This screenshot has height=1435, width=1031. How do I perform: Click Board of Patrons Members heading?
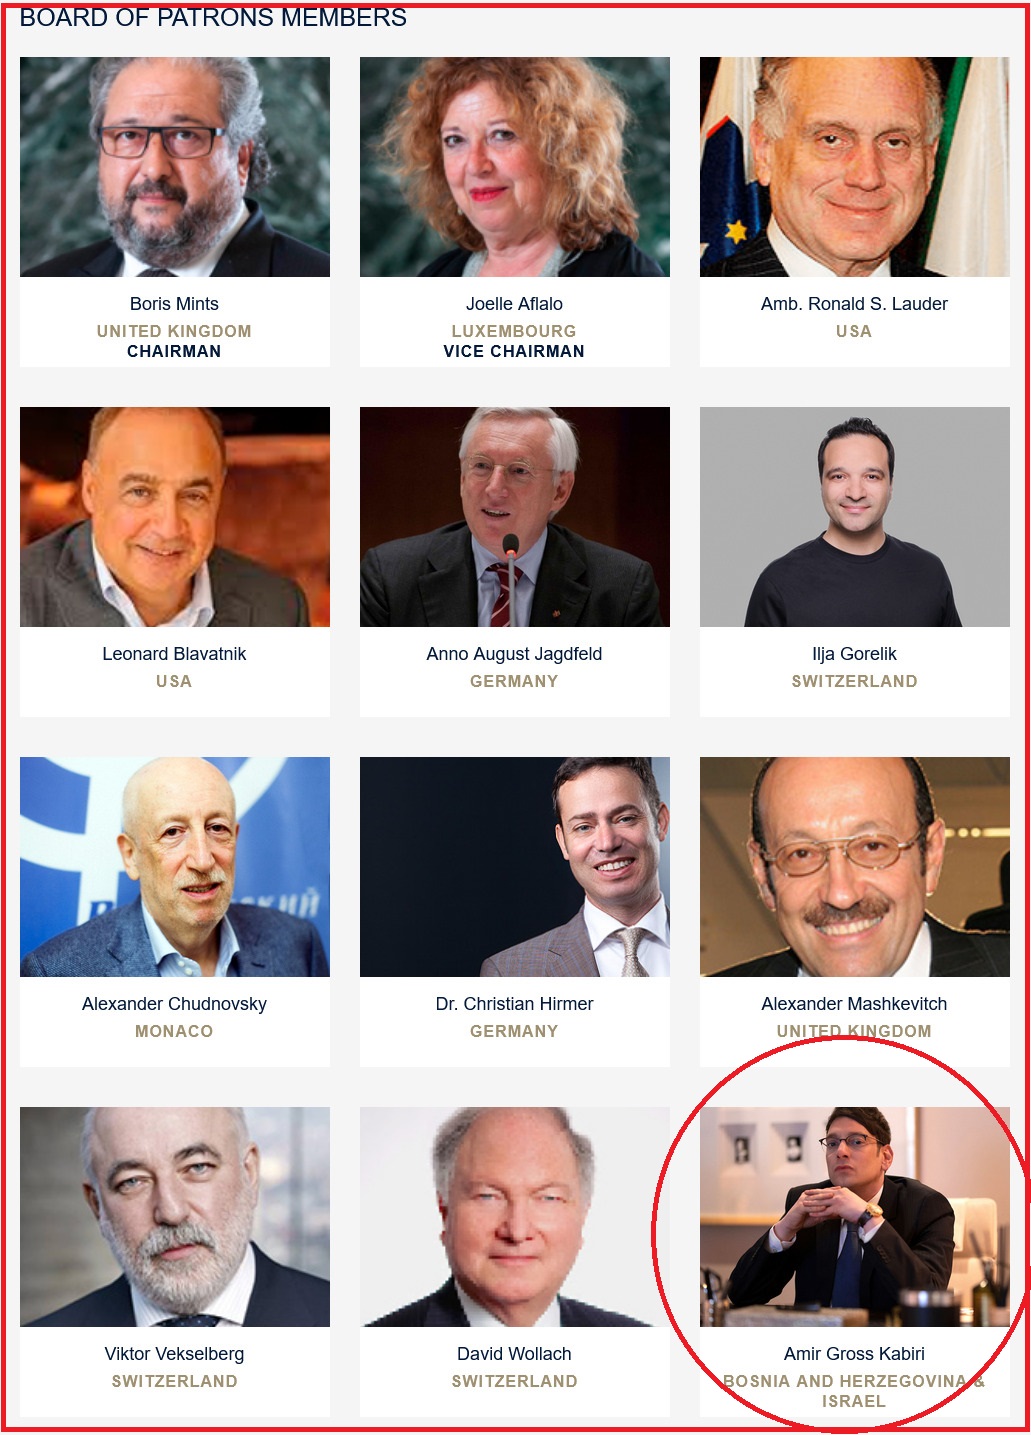(213, 18)
